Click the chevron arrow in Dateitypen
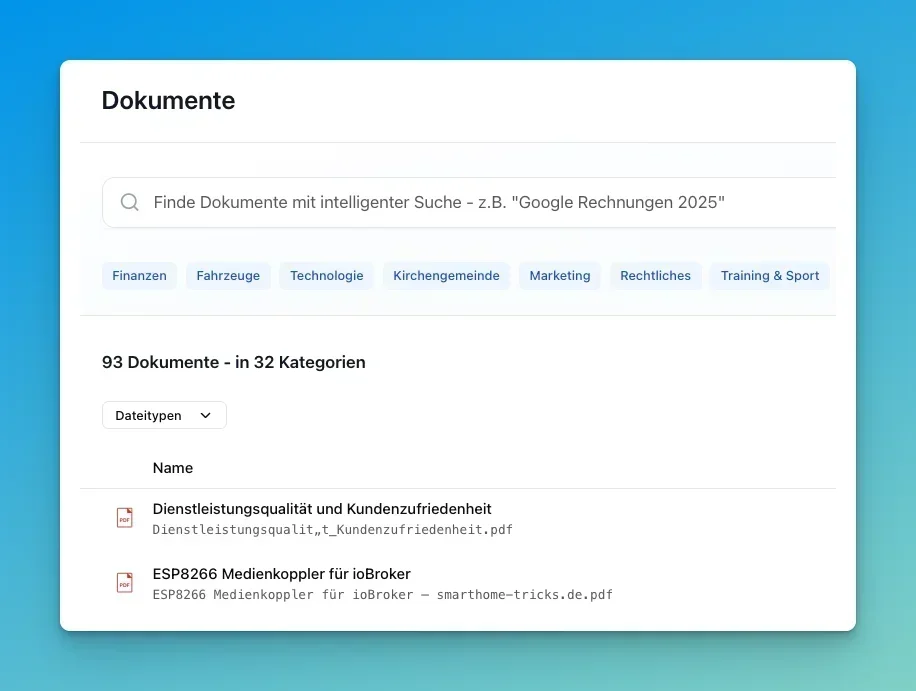This screenshot has height=691, width=916. (205, 416)
